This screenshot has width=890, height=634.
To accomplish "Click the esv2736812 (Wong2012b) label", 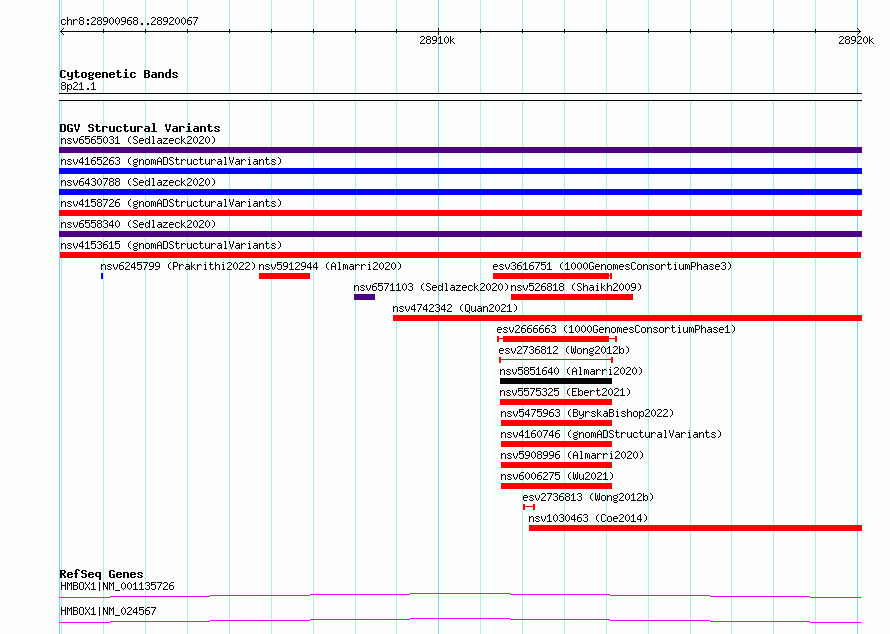I will 564,350.
